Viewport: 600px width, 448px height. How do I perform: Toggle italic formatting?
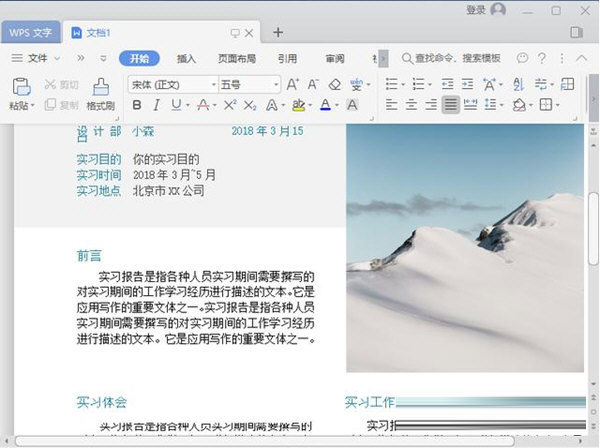click(155, 105)
